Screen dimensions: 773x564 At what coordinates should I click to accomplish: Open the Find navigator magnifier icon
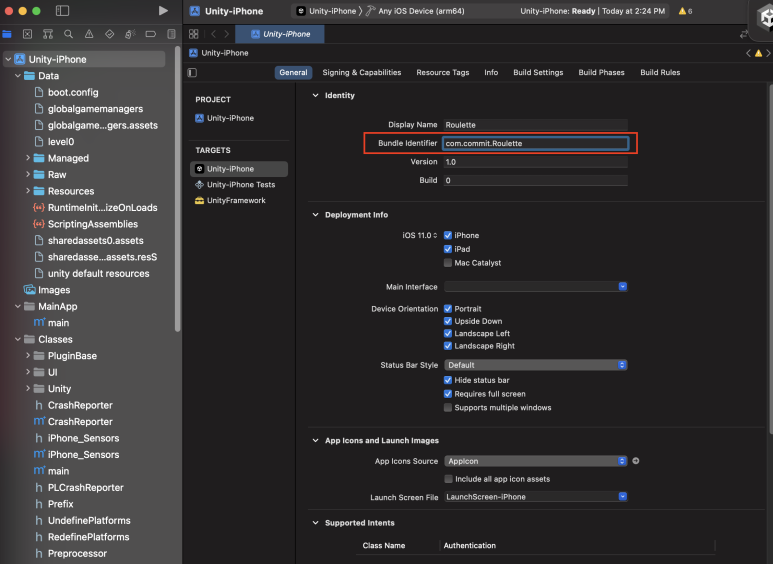point(69,34)
